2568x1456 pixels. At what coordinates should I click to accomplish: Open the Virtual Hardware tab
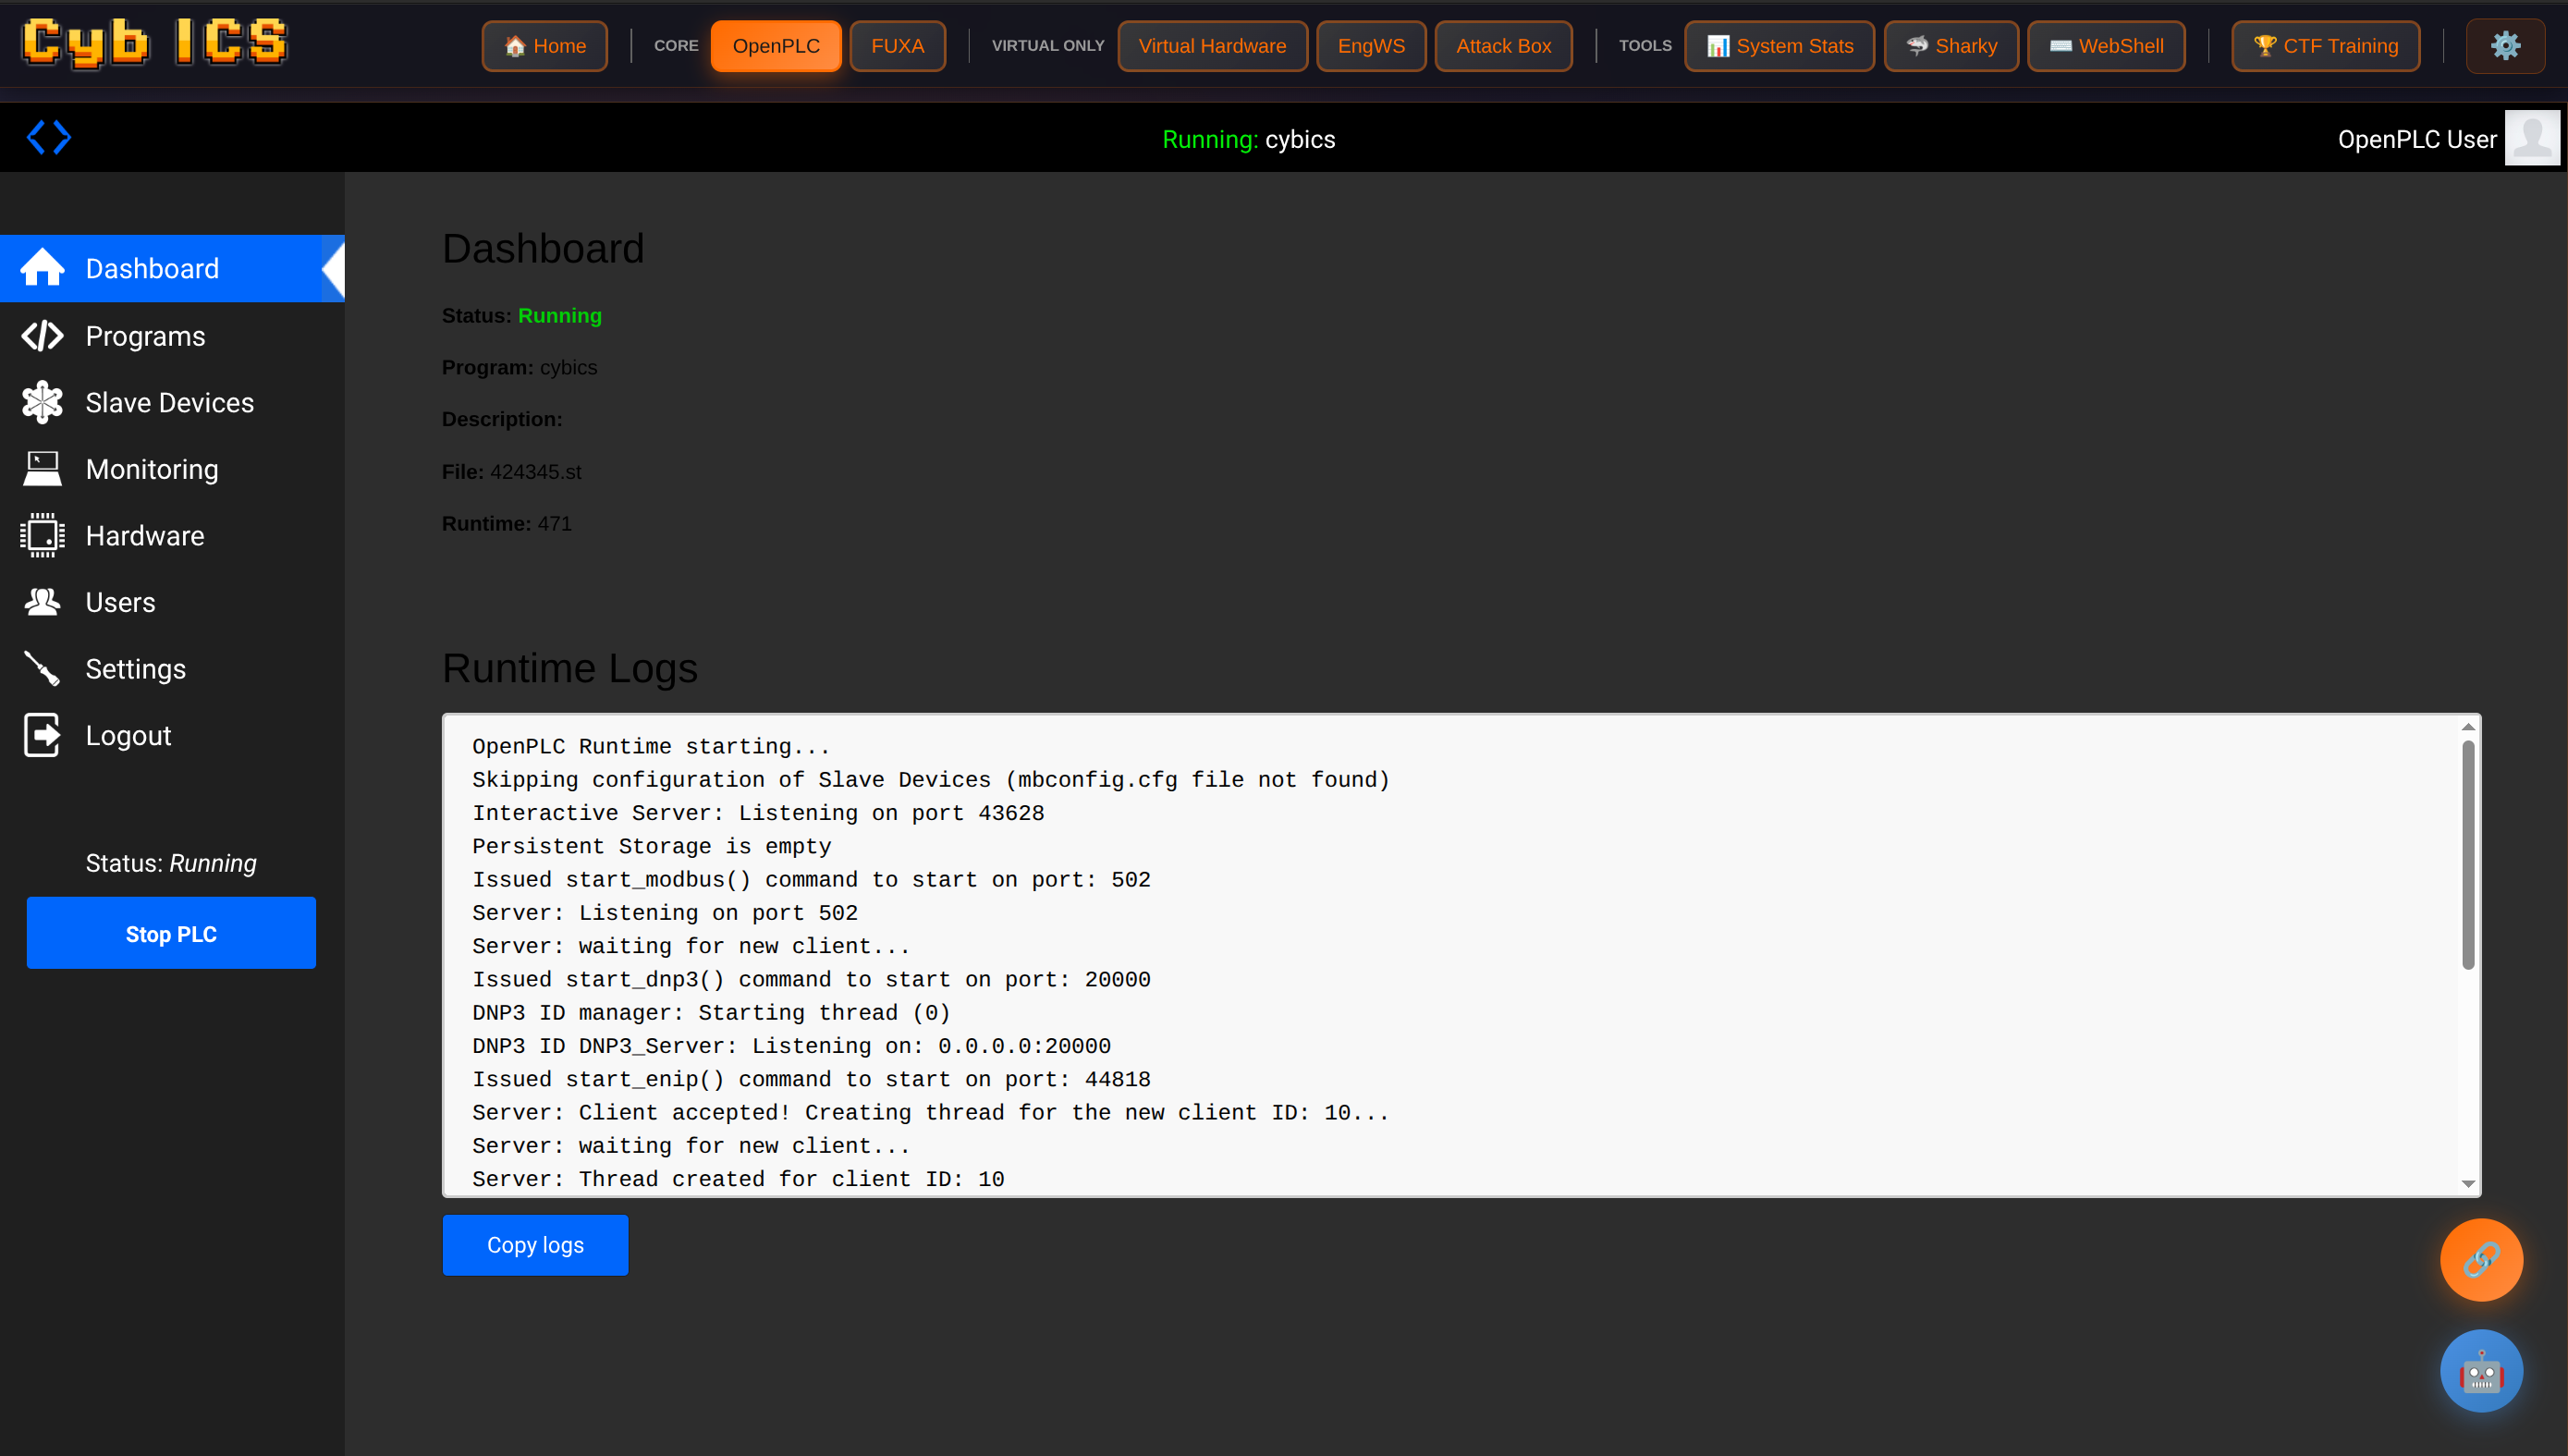point(1211,46)
